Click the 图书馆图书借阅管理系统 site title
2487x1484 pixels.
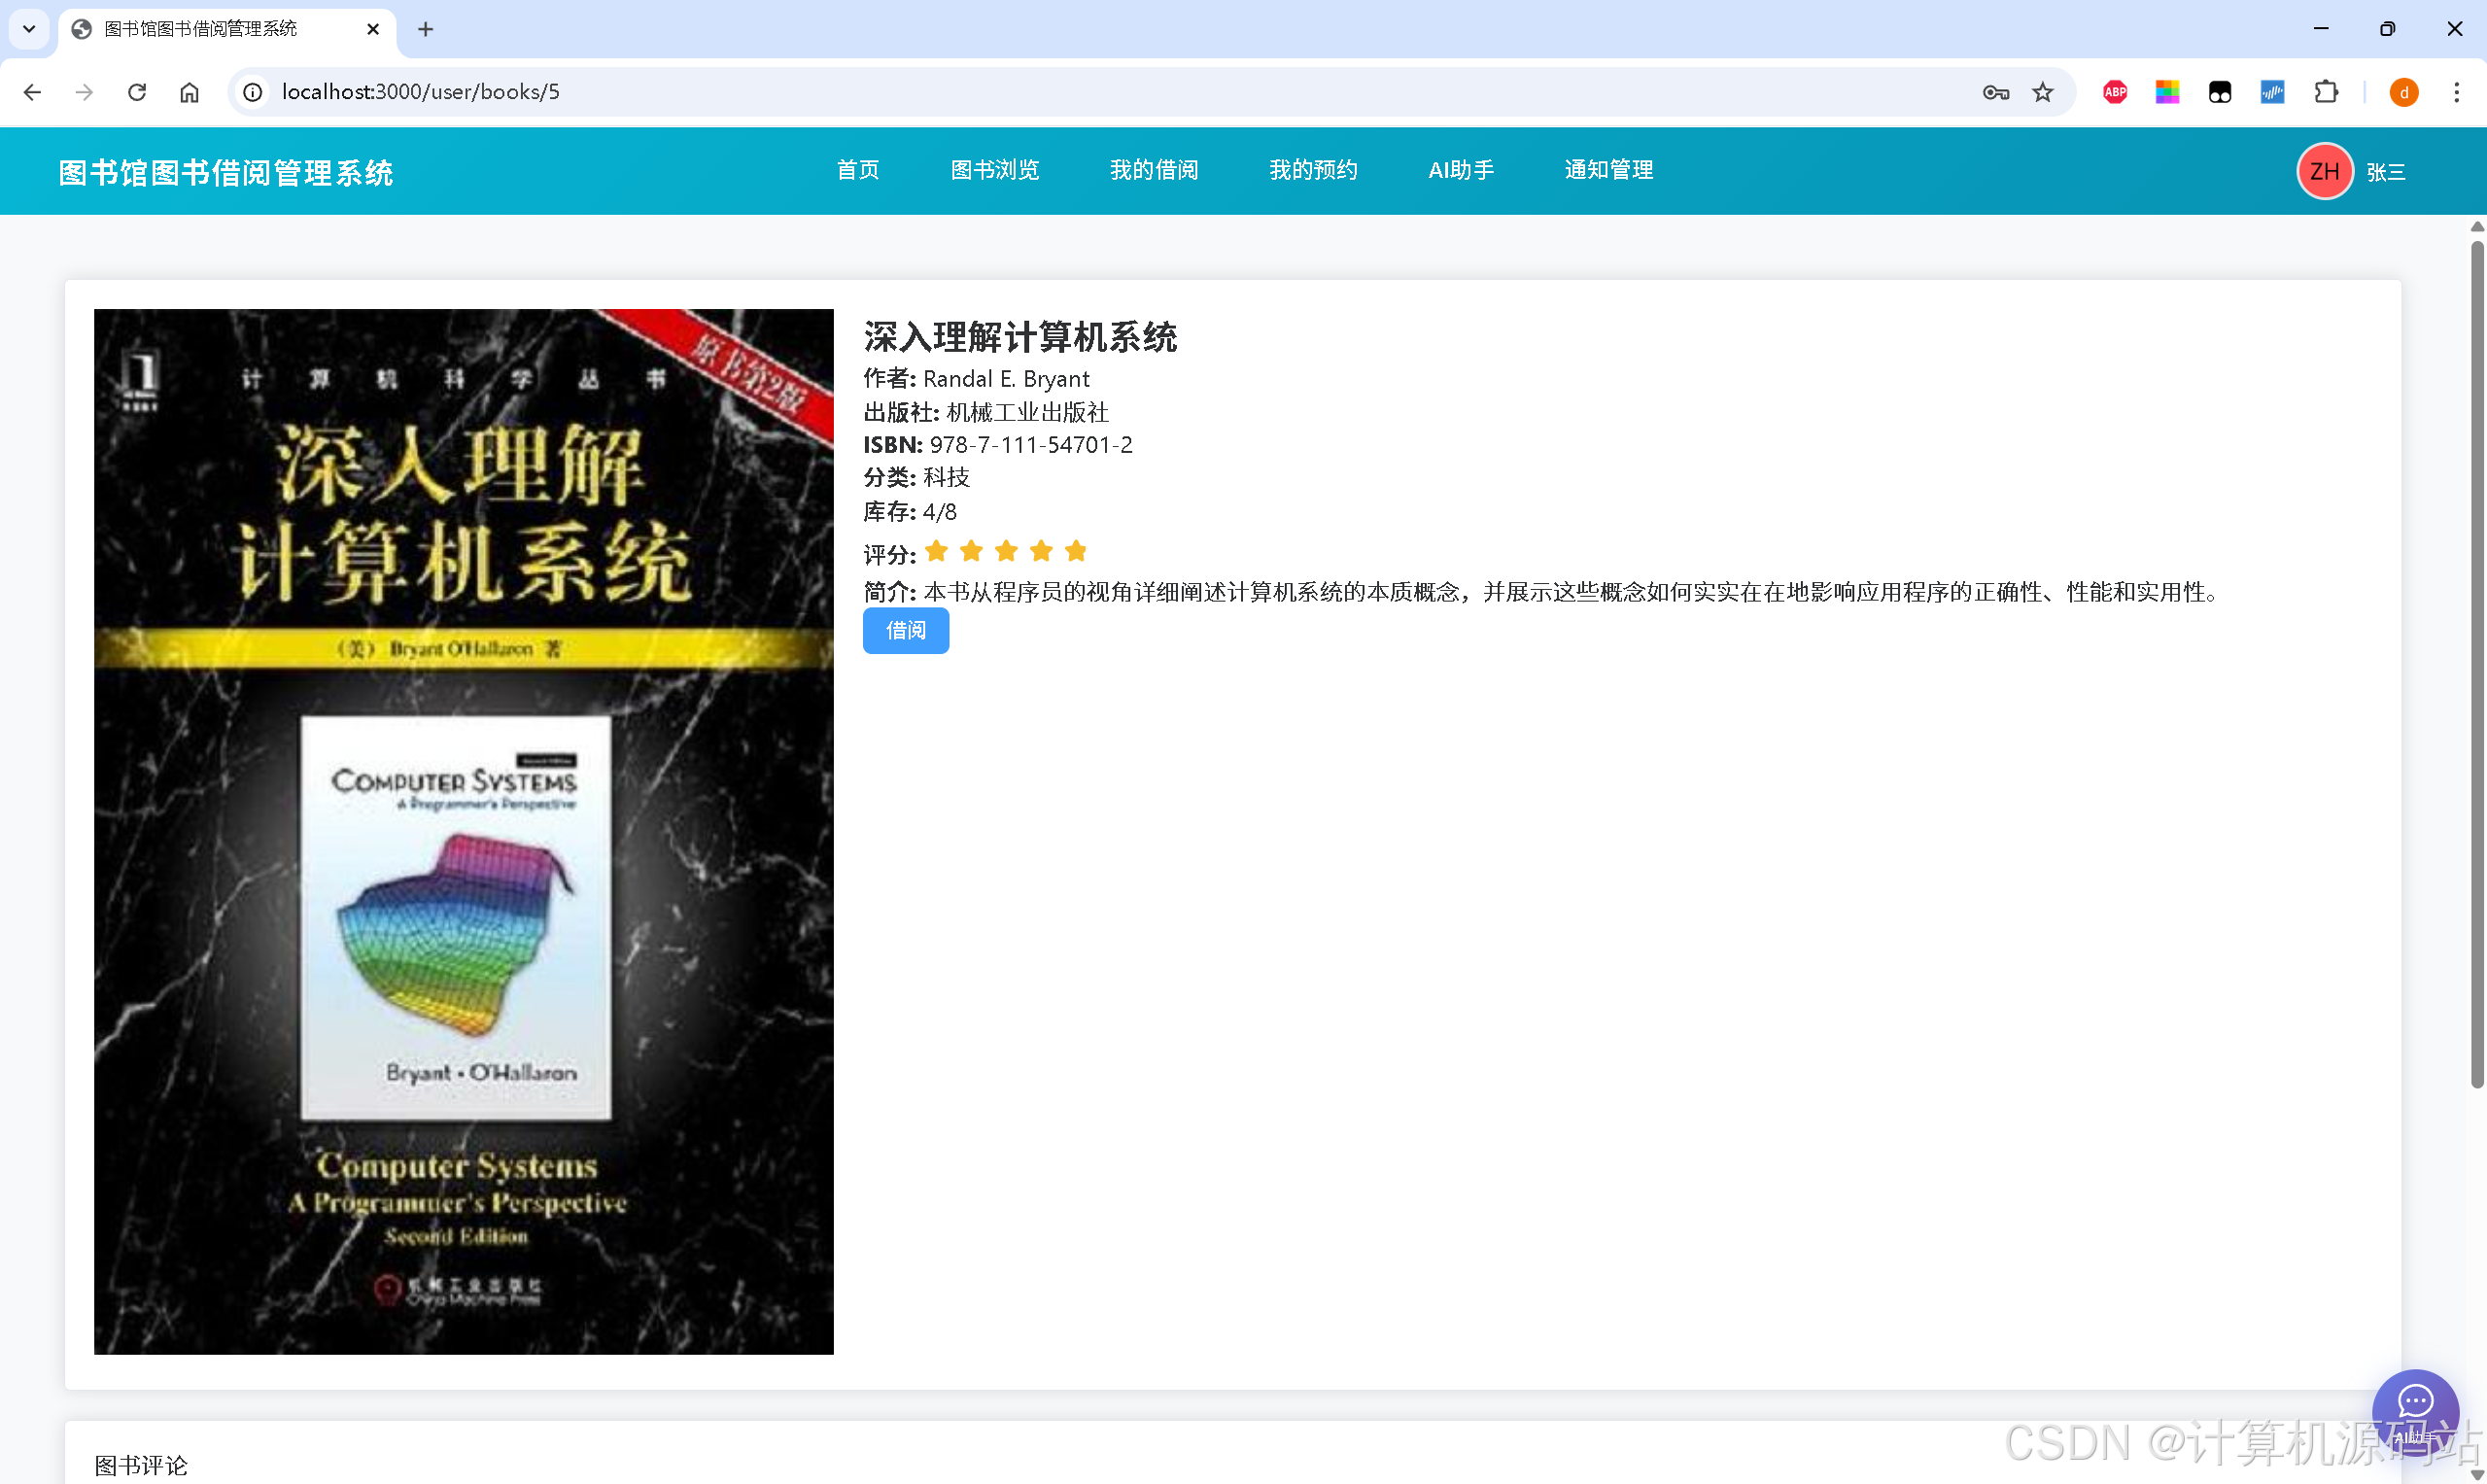226,172
